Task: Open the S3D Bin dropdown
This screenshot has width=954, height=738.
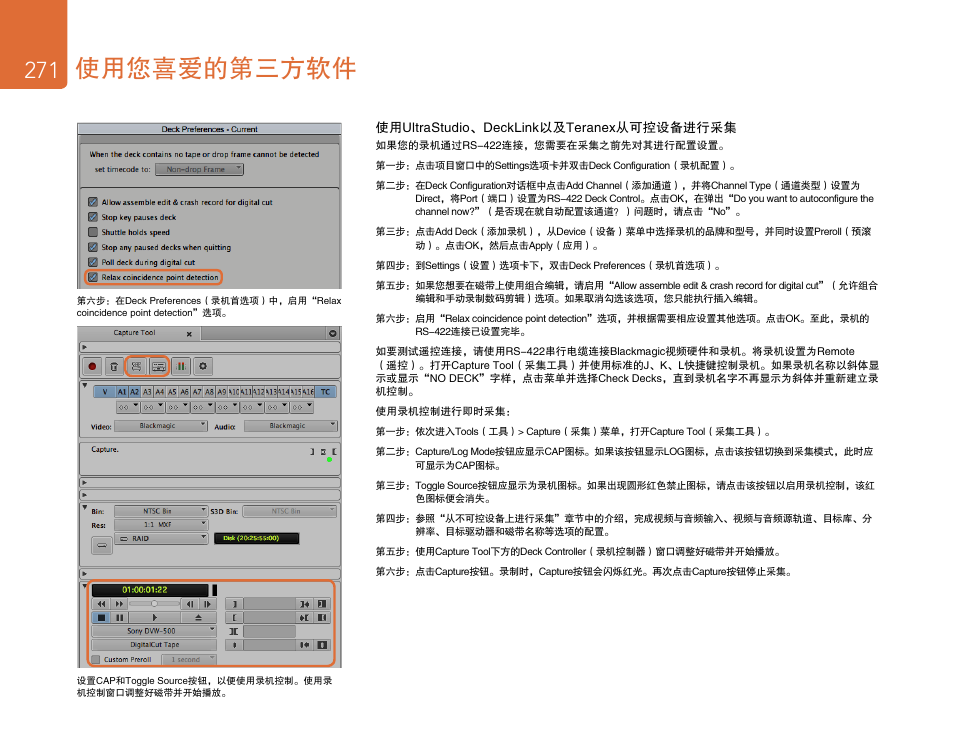Action: click(290, 511)
